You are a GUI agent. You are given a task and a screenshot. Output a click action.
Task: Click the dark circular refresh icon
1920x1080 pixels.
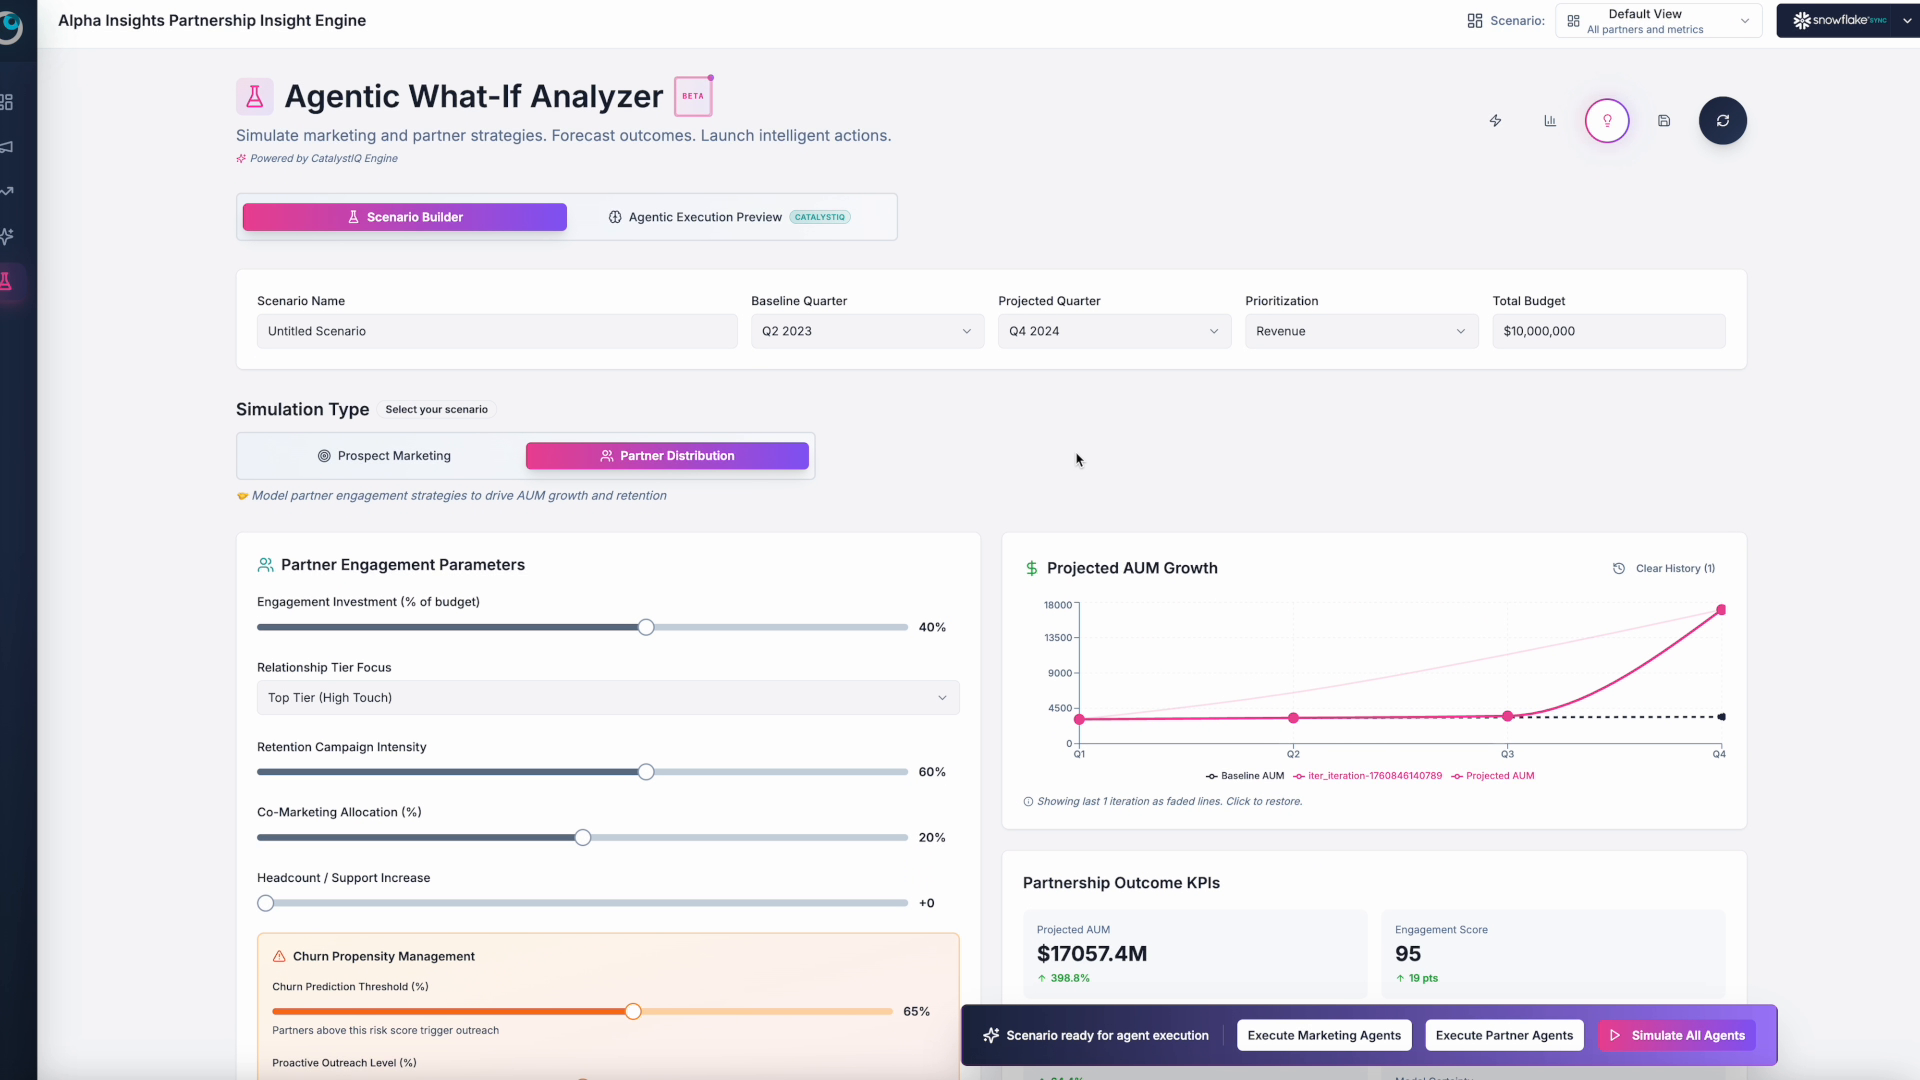(1722, 121)
